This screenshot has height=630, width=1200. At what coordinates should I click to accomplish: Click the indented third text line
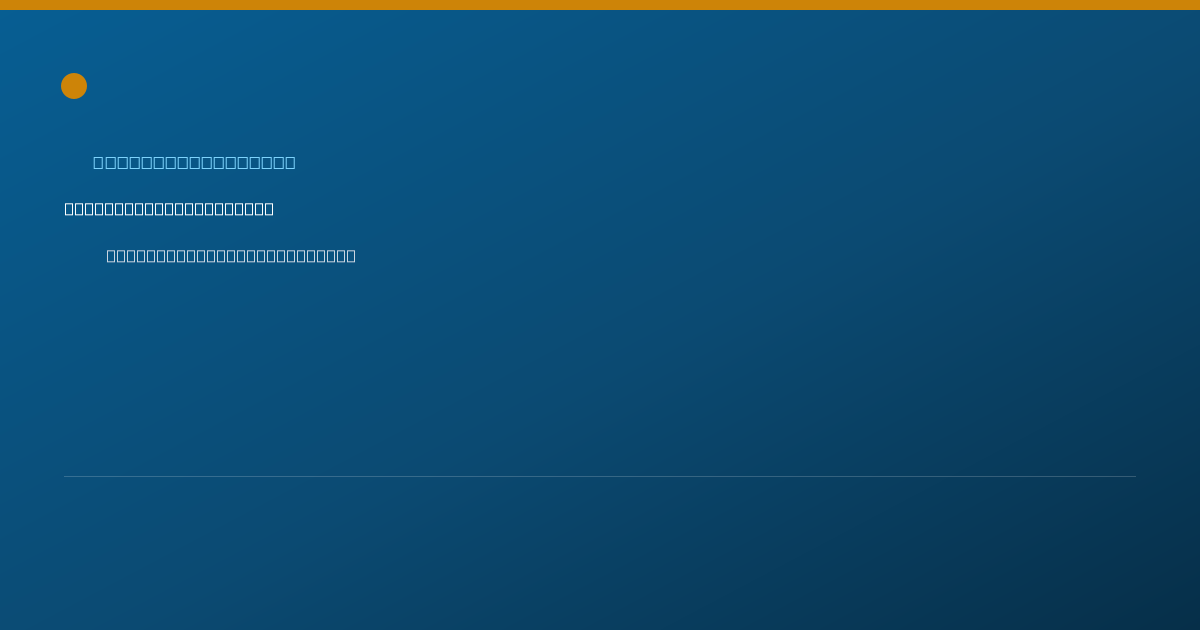click(231, 256)
